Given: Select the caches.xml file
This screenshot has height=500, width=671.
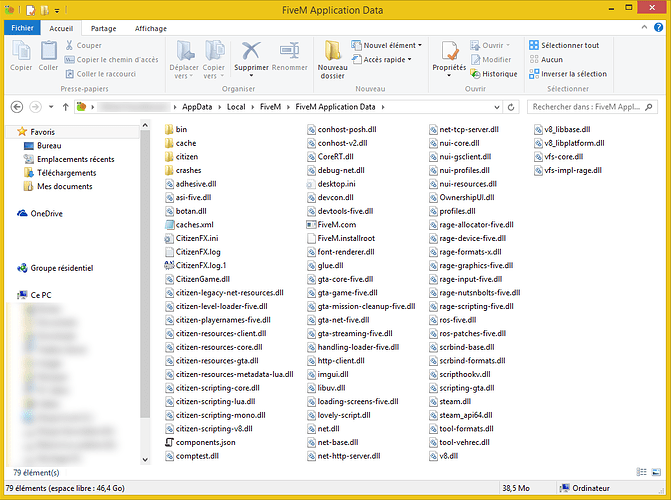Looking at the screenshot, I should pos(189,224).
